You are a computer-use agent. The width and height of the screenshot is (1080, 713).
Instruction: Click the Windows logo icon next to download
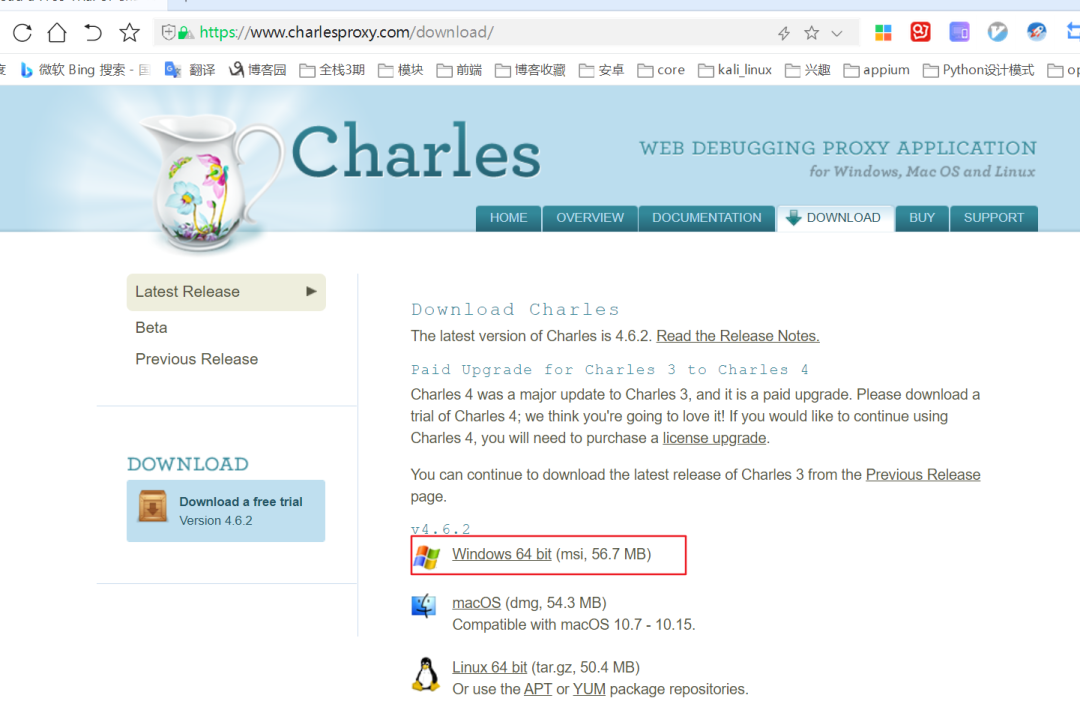tap(427, 557)
